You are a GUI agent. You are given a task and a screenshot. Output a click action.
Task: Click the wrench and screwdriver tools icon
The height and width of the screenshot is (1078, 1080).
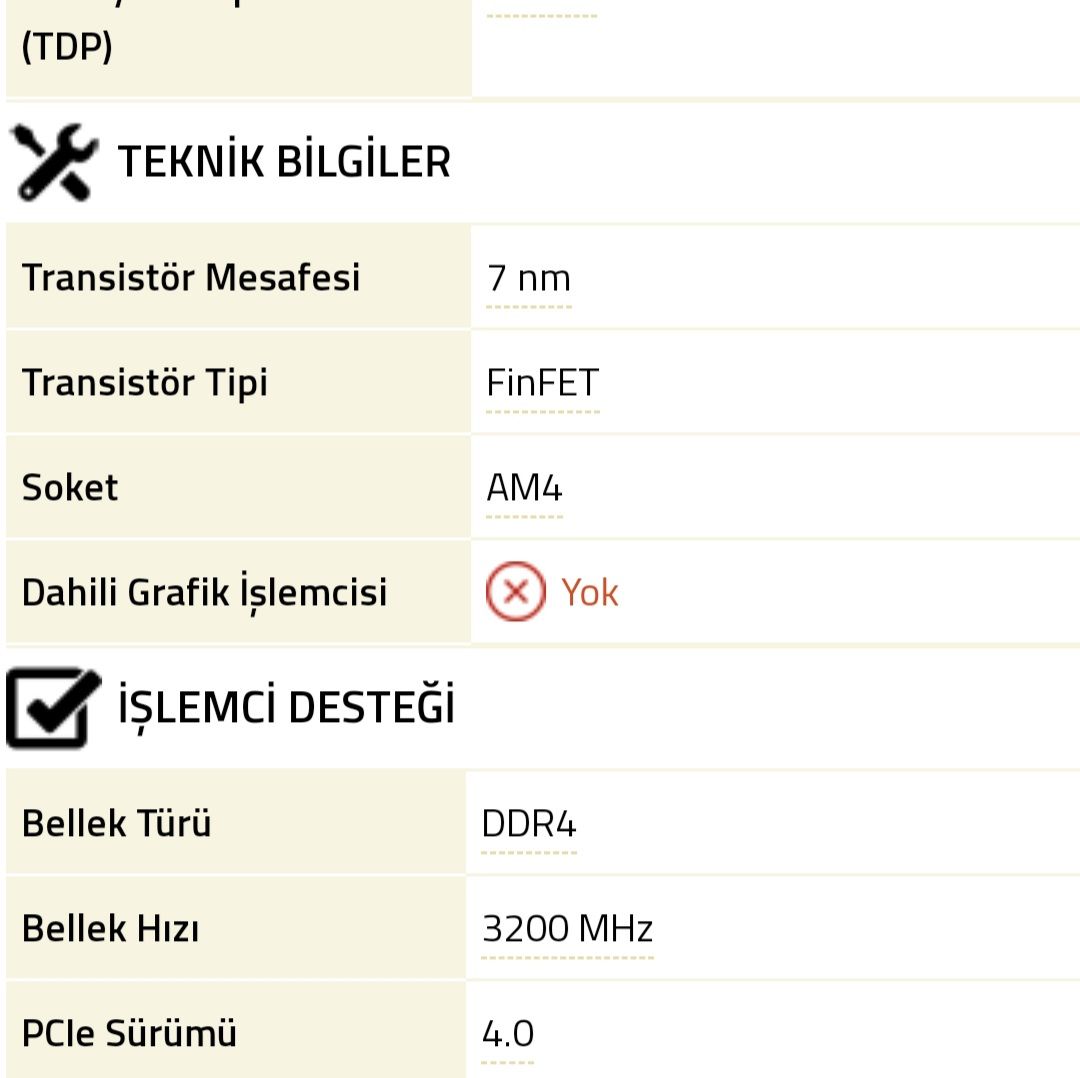(x=54, y=163)
